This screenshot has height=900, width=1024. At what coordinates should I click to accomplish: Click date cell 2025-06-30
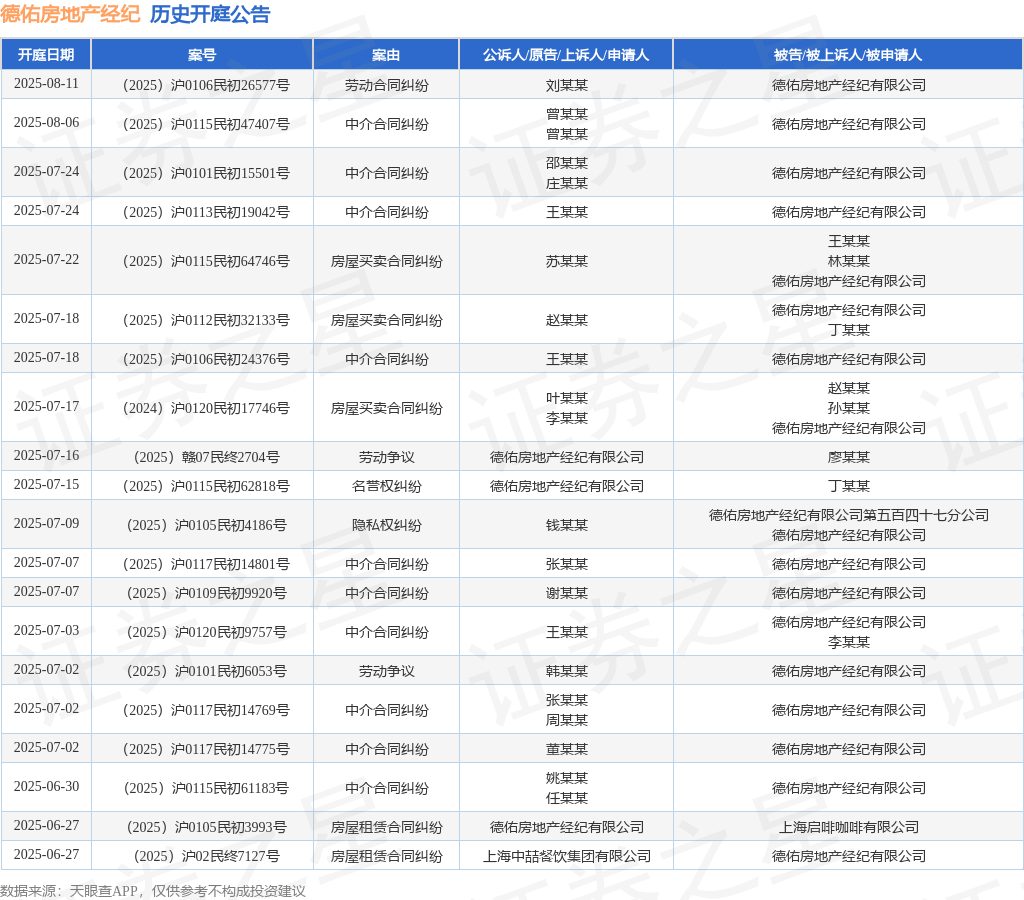[x=46, y=786]
